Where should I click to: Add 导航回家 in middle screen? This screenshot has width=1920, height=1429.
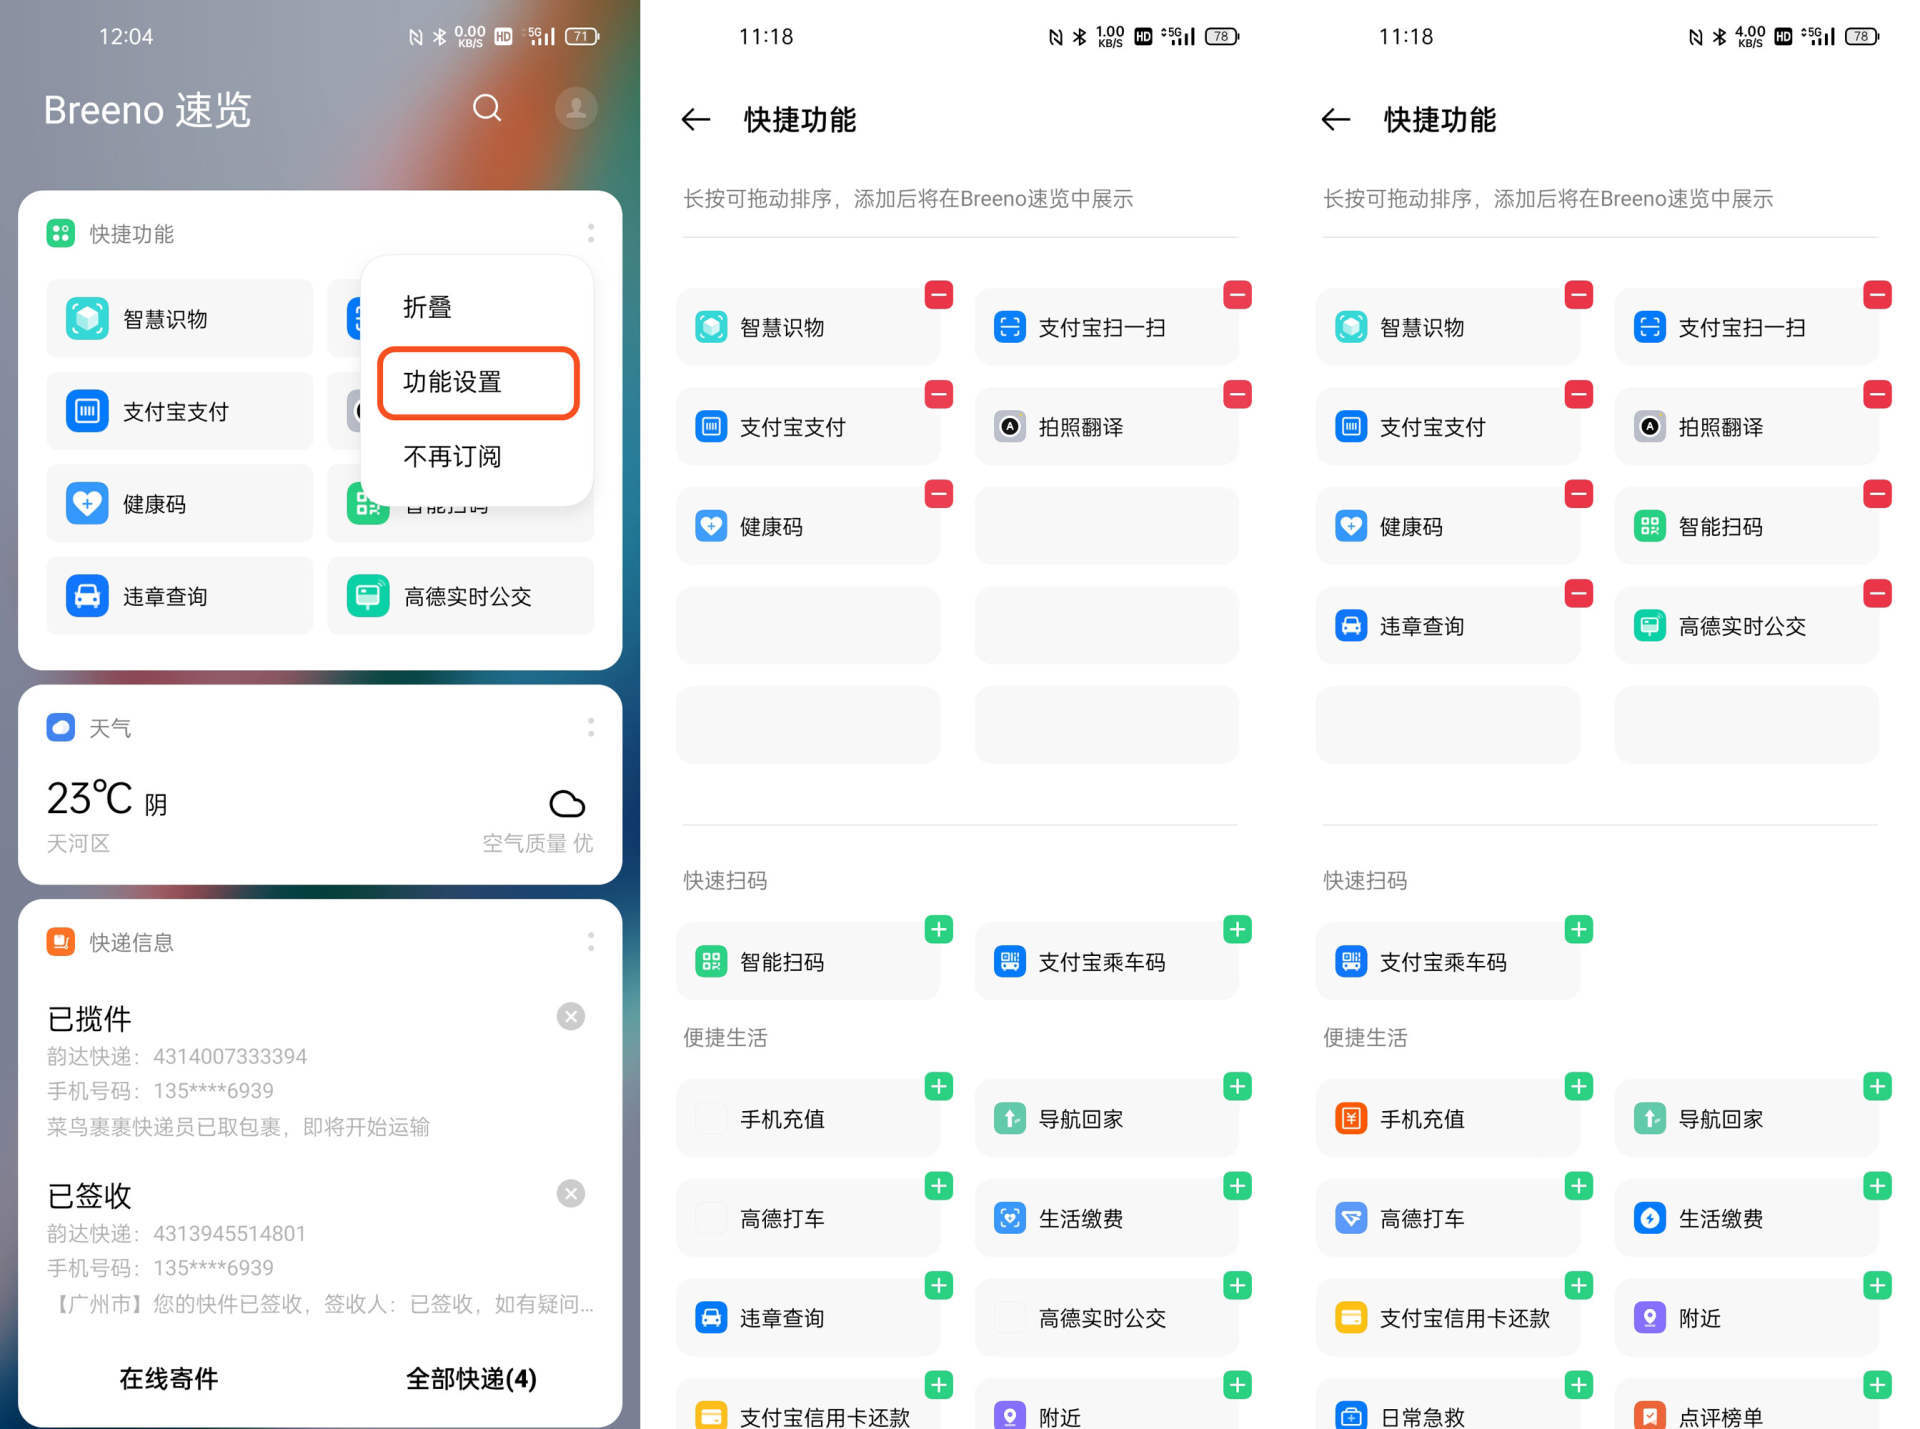pos(1237,1086)
